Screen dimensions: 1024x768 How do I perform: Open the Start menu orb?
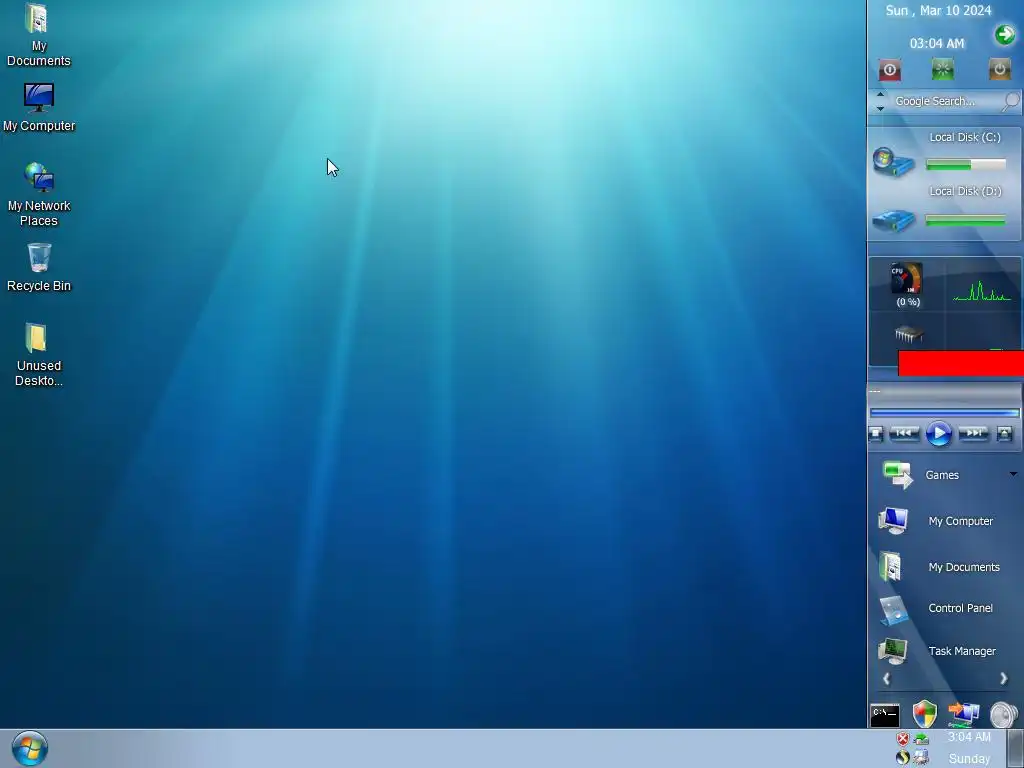29,748
